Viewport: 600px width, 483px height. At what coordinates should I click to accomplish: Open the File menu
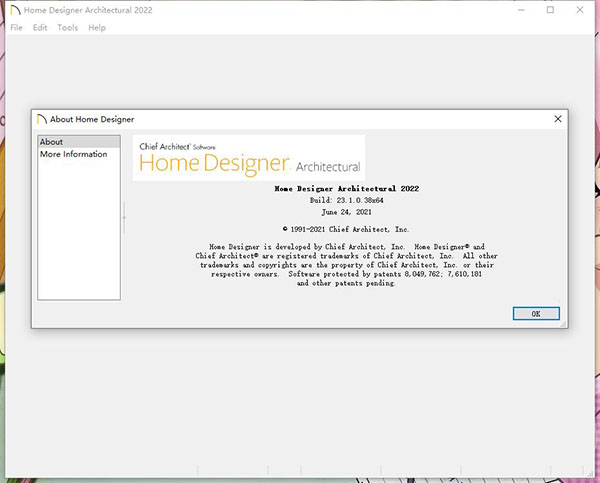16,28
